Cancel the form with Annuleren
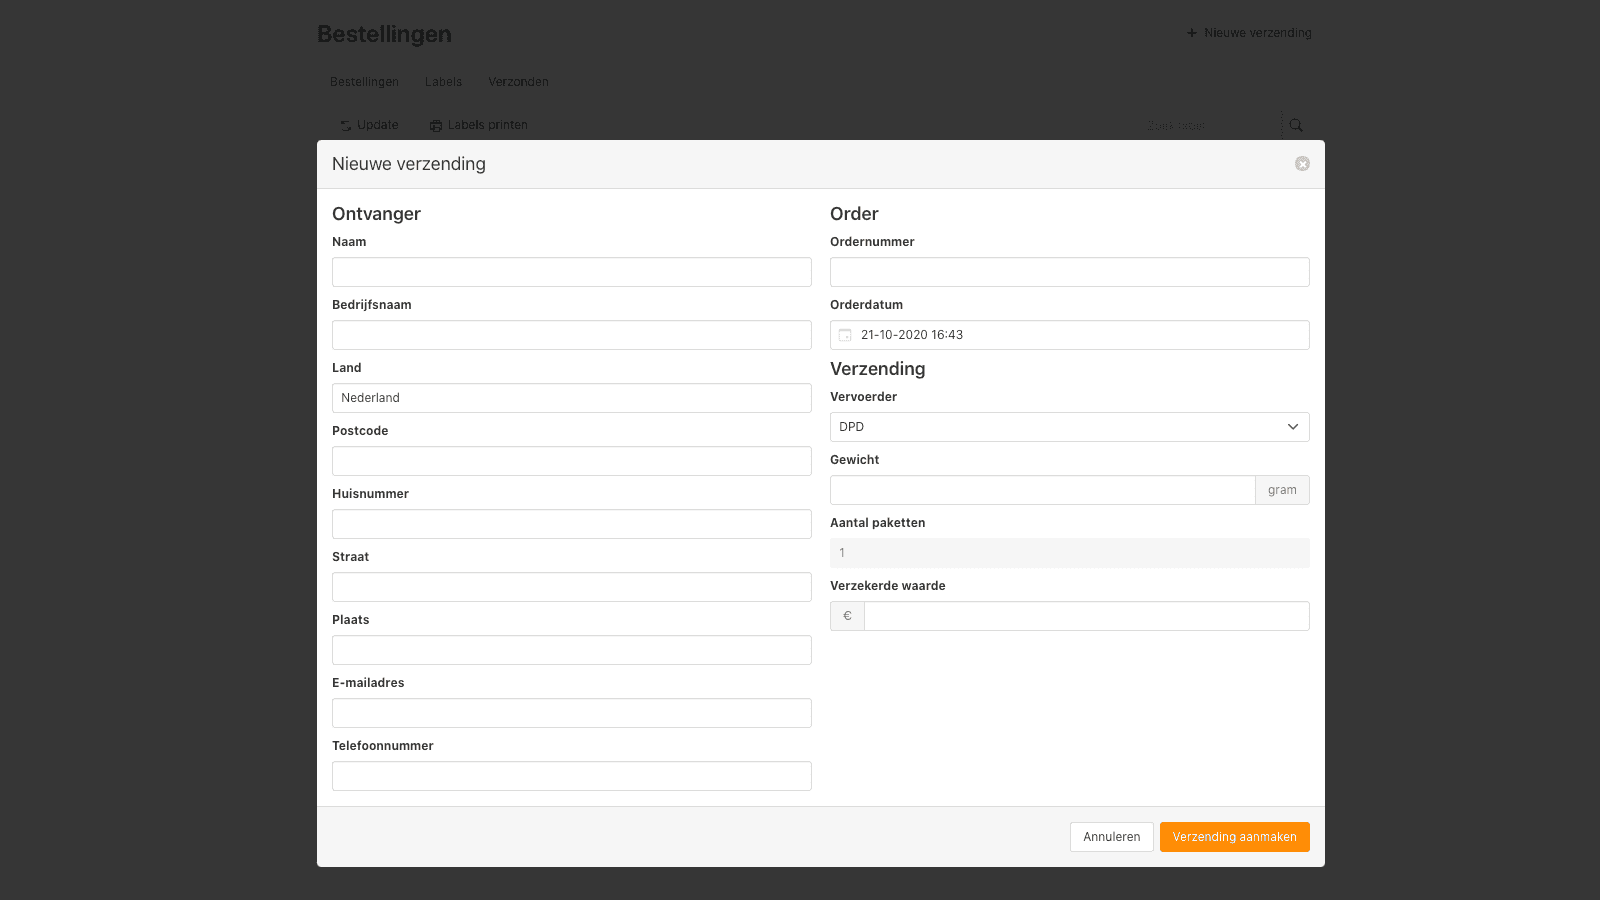The image size is (1600, 900). pyautogui.click(x=1111, y=837)
